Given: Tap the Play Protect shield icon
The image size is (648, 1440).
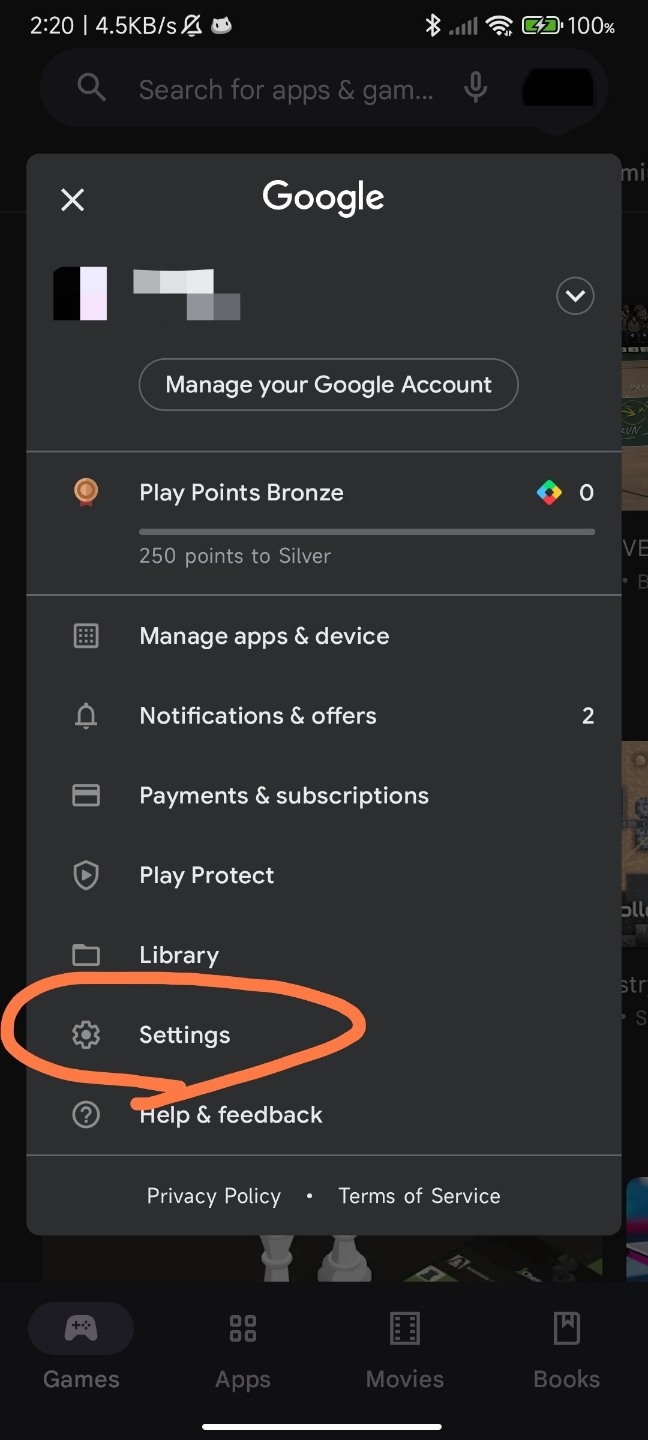Looking at the screenshot, I should [x=87, y=876].
